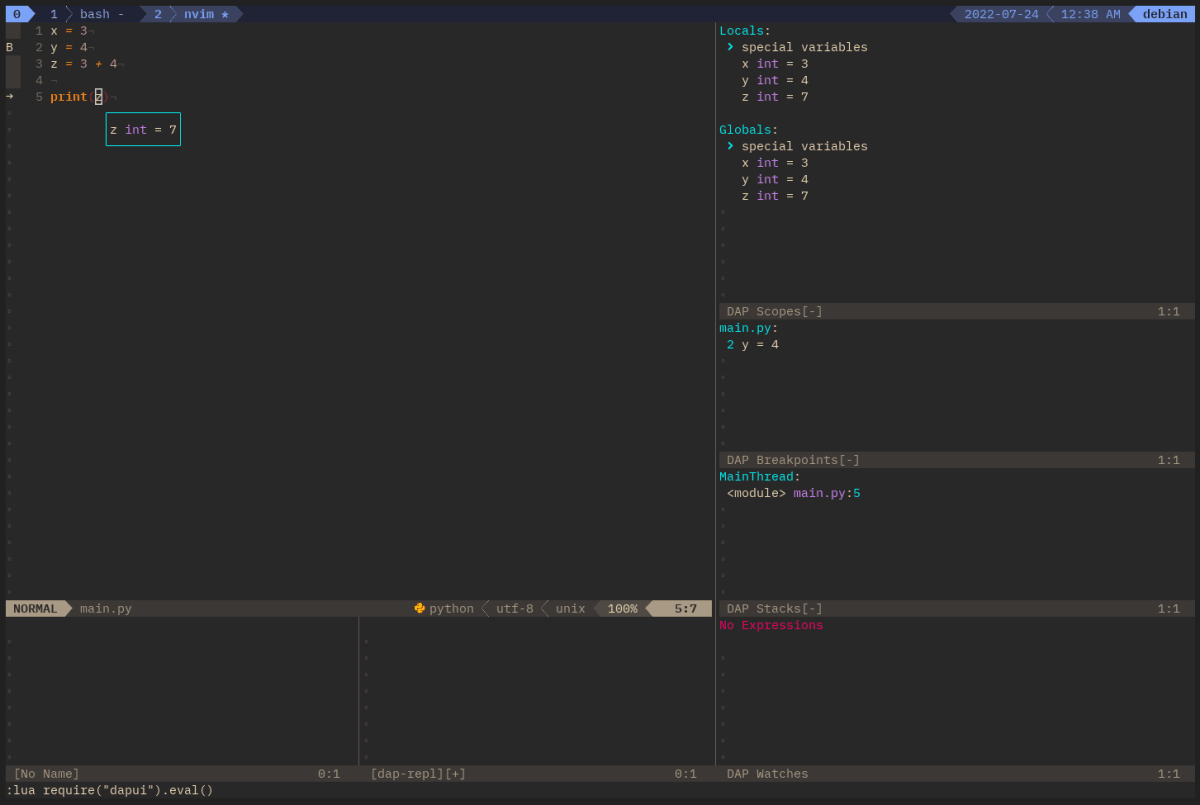Click utf-8 encoding in statusline
Viewport: 1200px width, 805px height.
pos(515,608)
